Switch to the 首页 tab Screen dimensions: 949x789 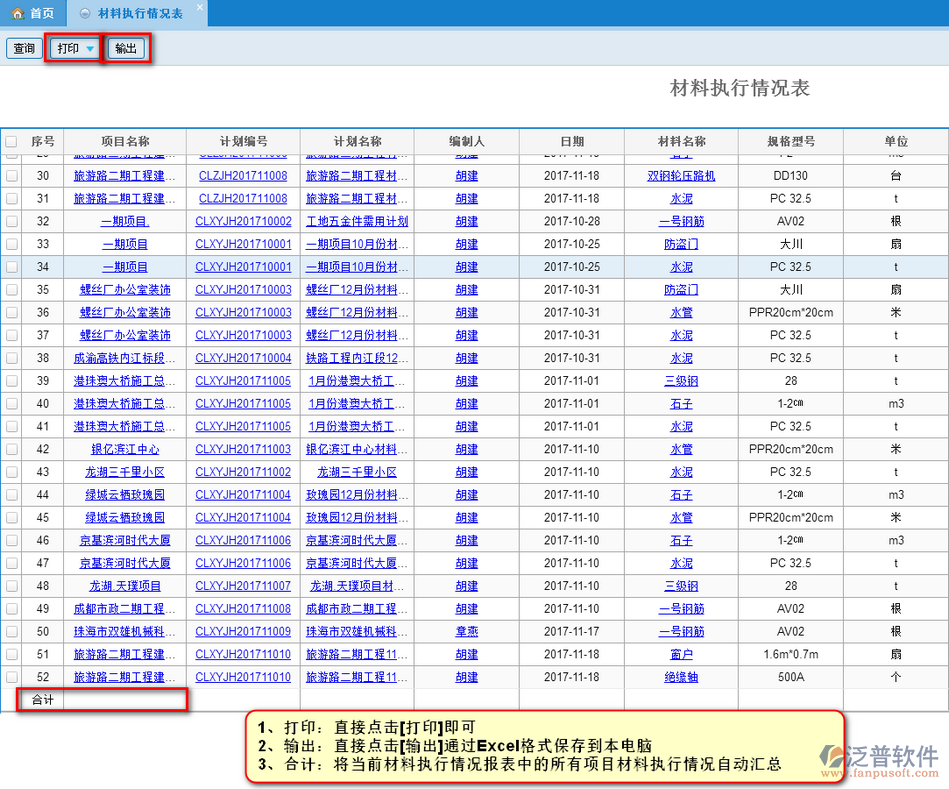pos(33,13)
